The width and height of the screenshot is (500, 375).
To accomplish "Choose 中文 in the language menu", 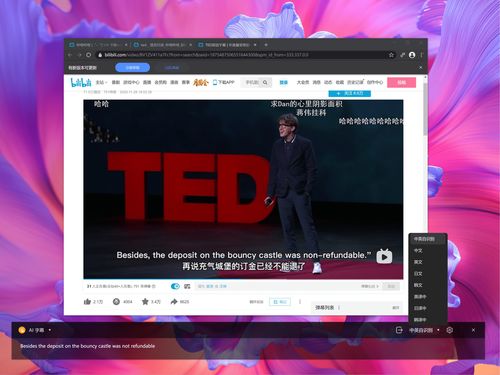I will 428,250.
